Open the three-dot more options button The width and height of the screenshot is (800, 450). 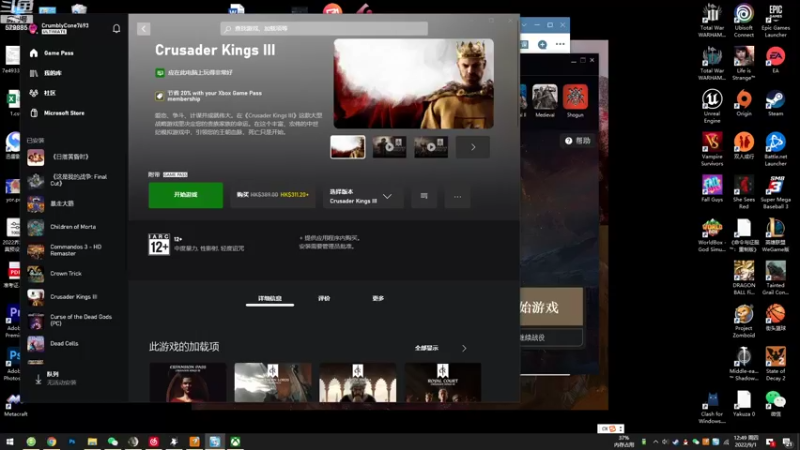point(457,196)
